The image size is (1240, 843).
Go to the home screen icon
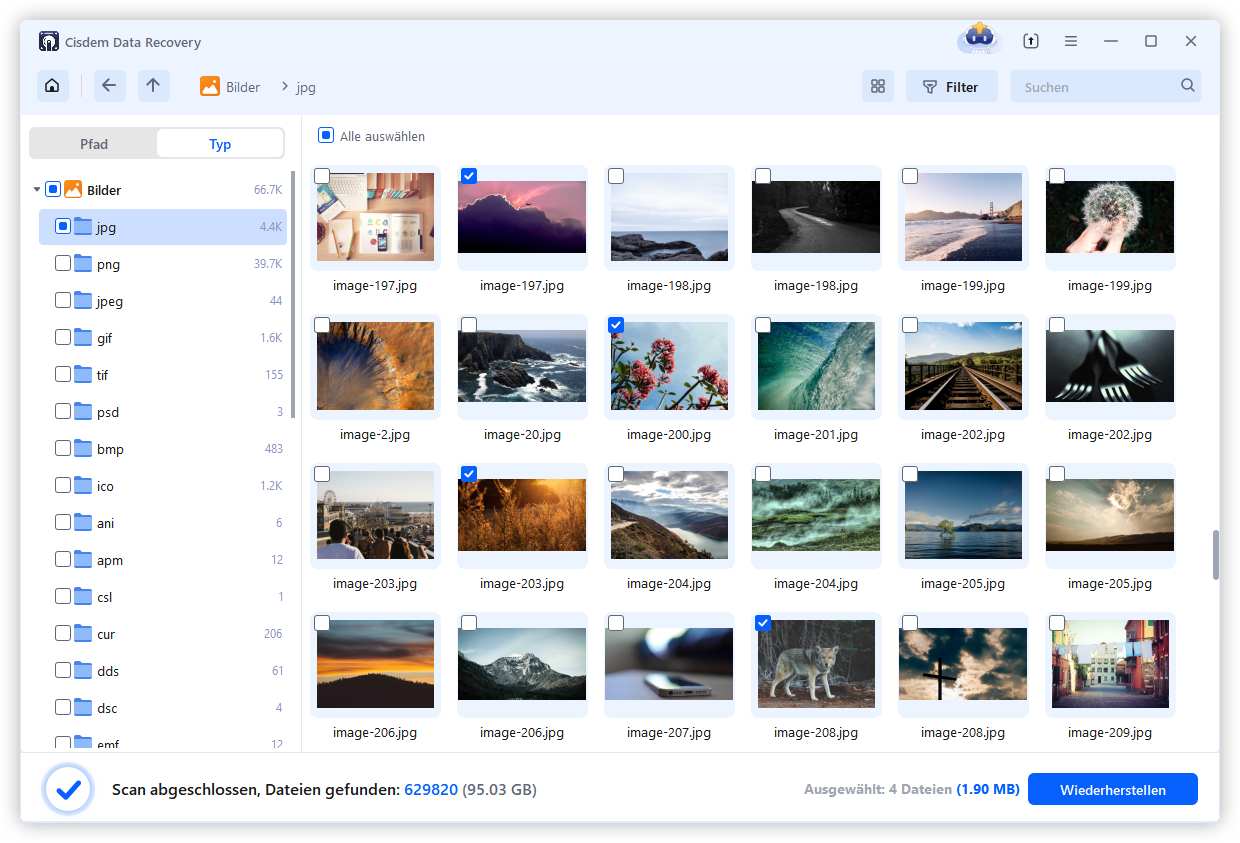[53, 86]
